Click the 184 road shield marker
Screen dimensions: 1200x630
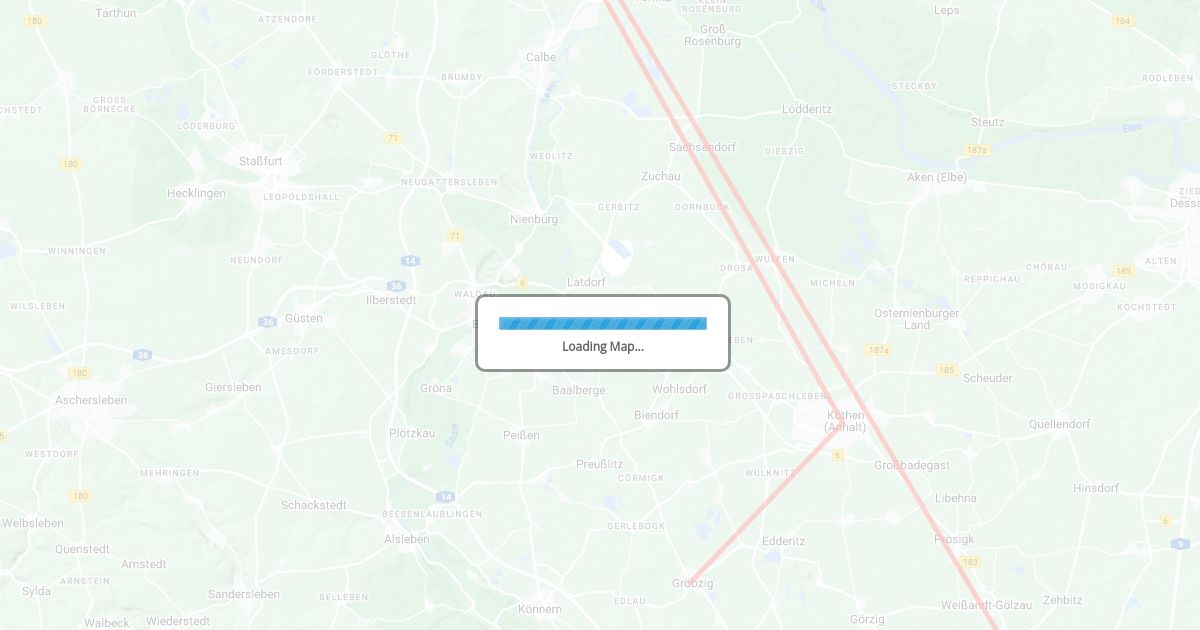[x=1122, y=21]
